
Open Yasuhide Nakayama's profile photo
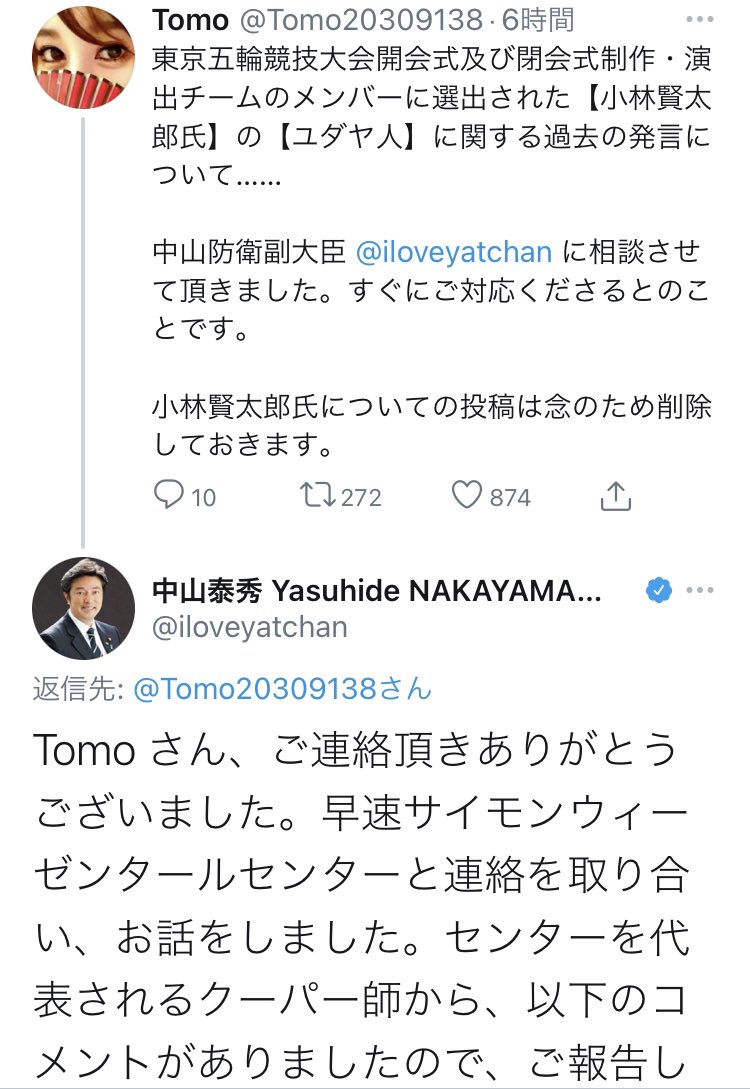click(83, 608)
